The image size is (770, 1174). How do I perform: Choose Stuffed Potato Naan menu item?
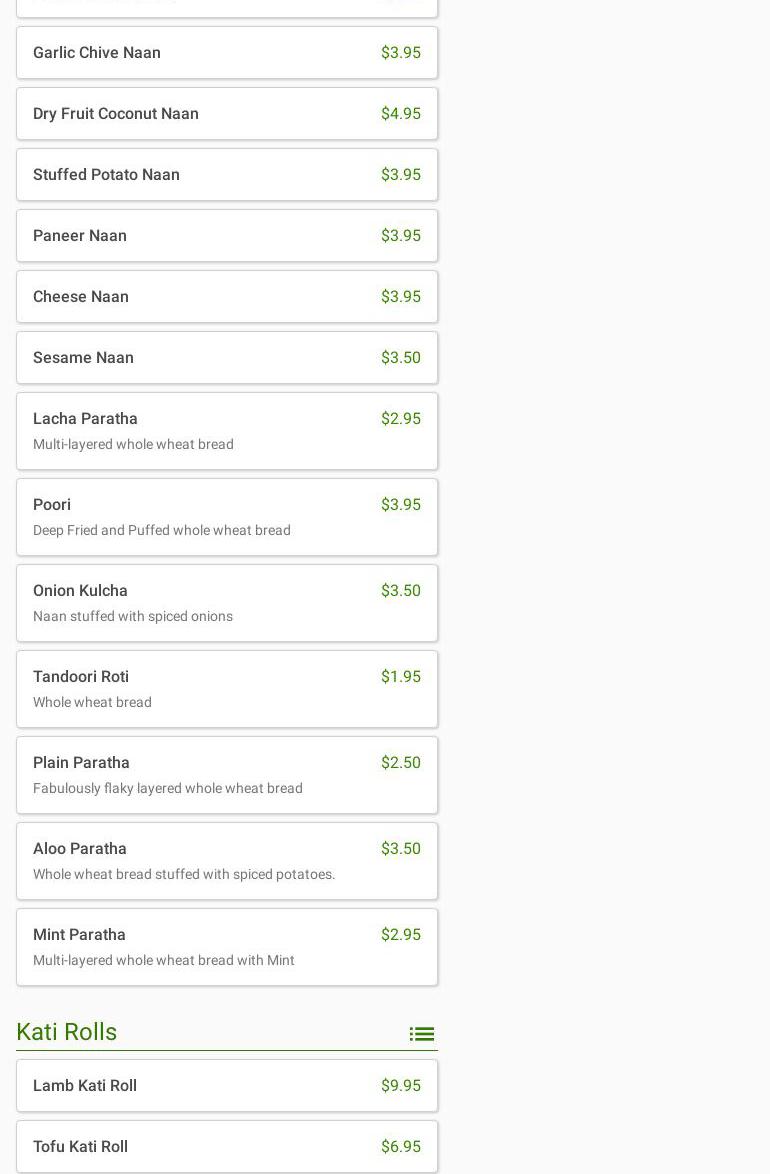[226, 175]
